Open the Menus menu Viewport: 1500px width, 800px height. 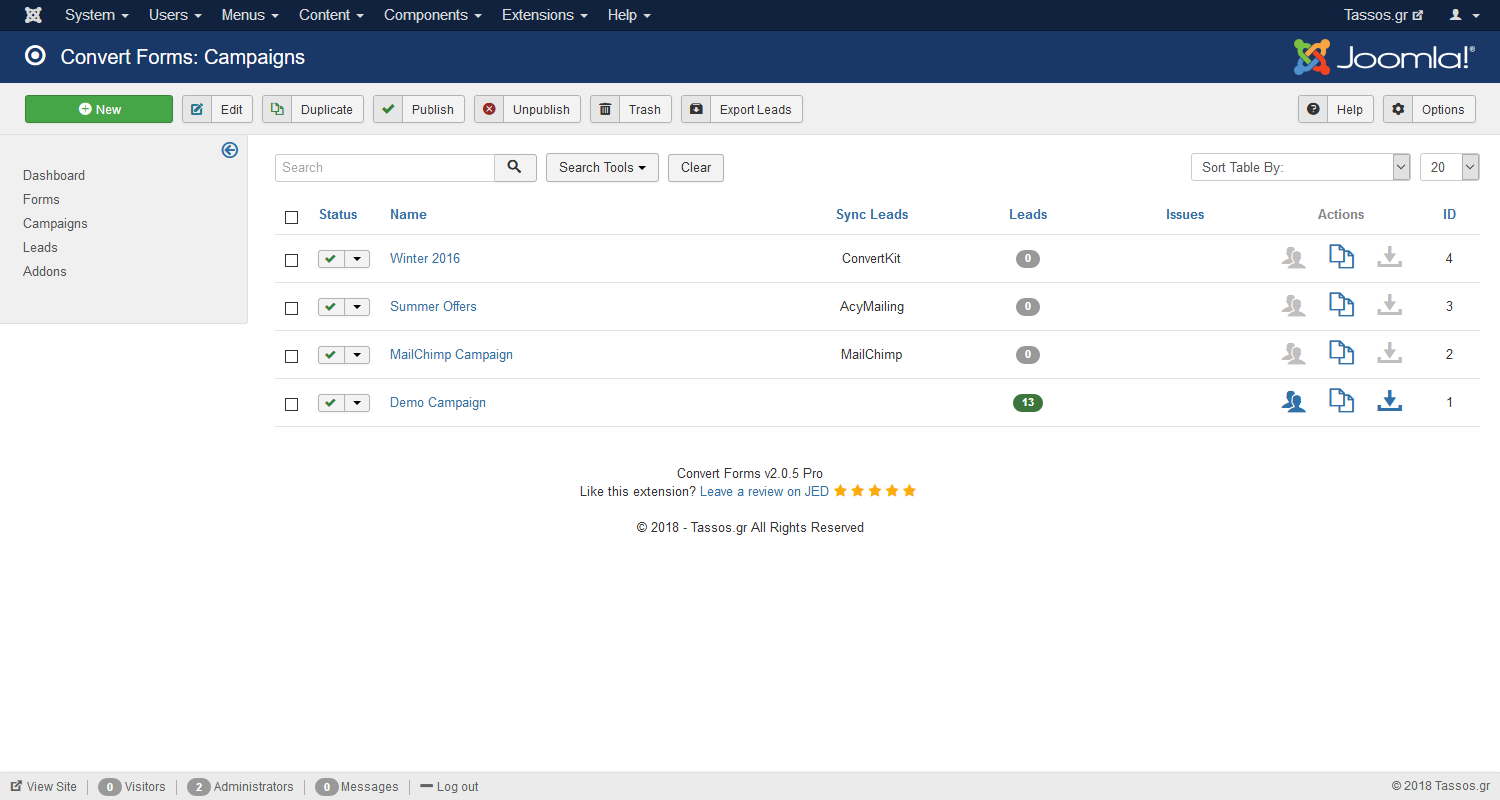tap(250, 15)
